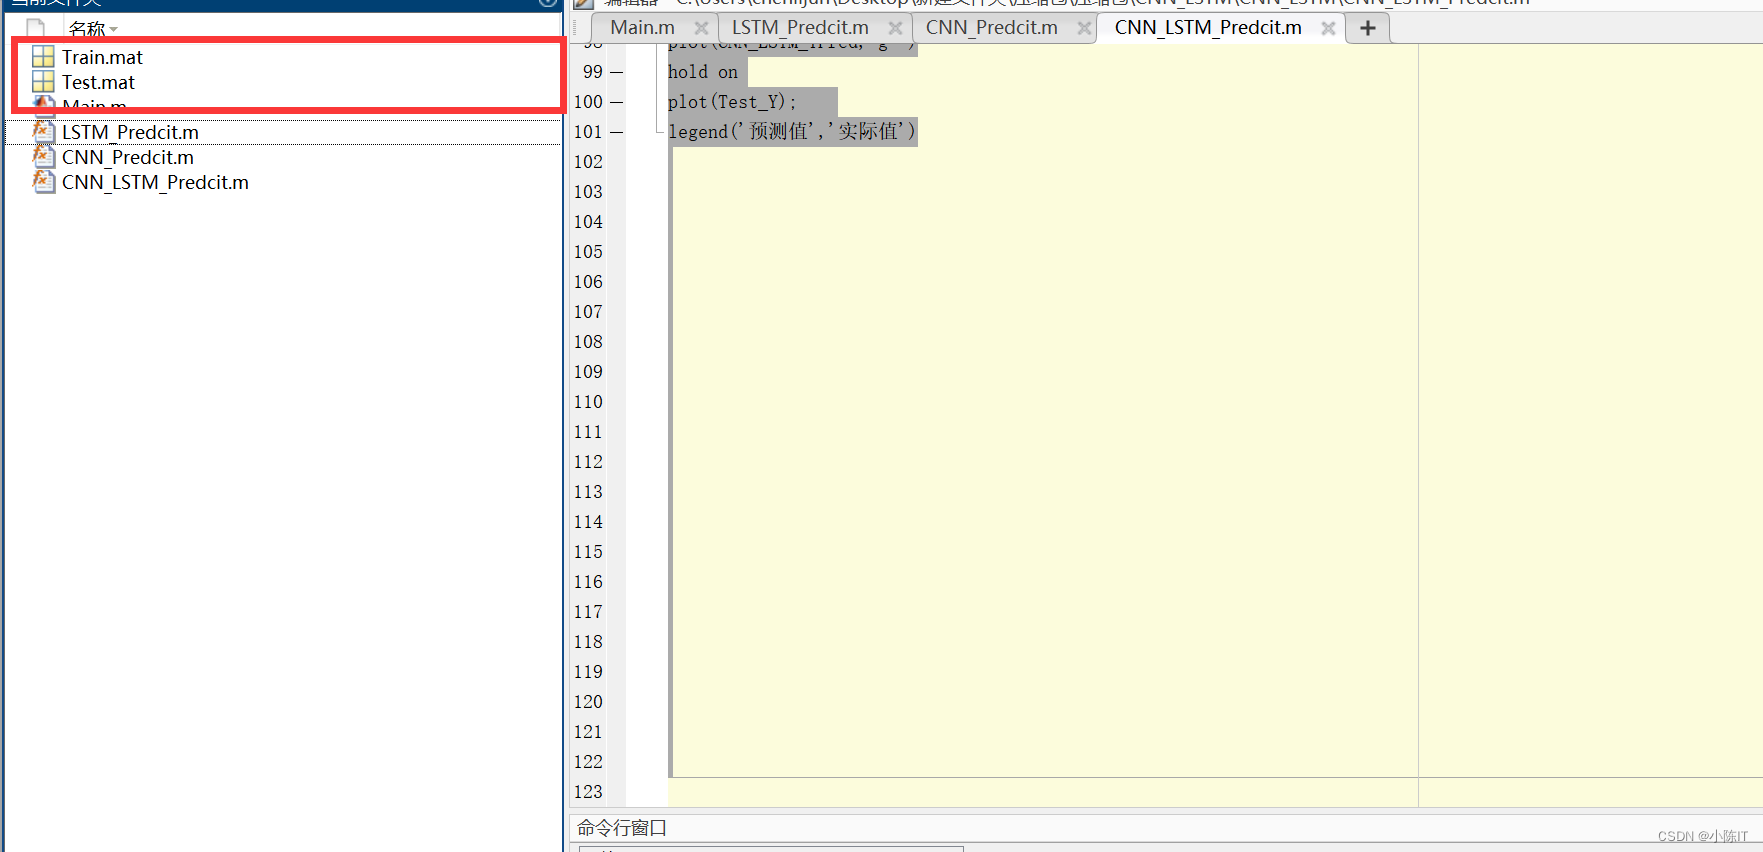Select CNN_Predcit.m in the current folder
The width and height of the screenshot is (1763, 852).
point(128,157)
